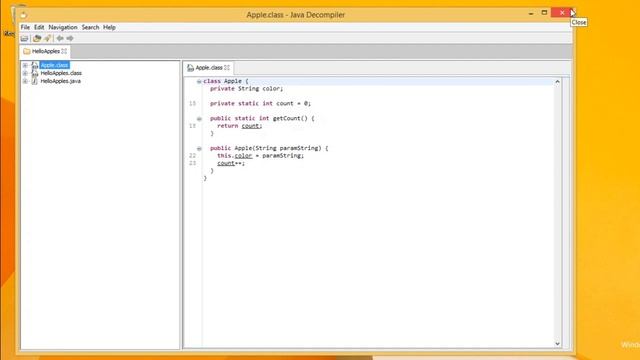Follow the underlined count link in return statement
Viewport: 640px width, 360px height.
point(250,126)
